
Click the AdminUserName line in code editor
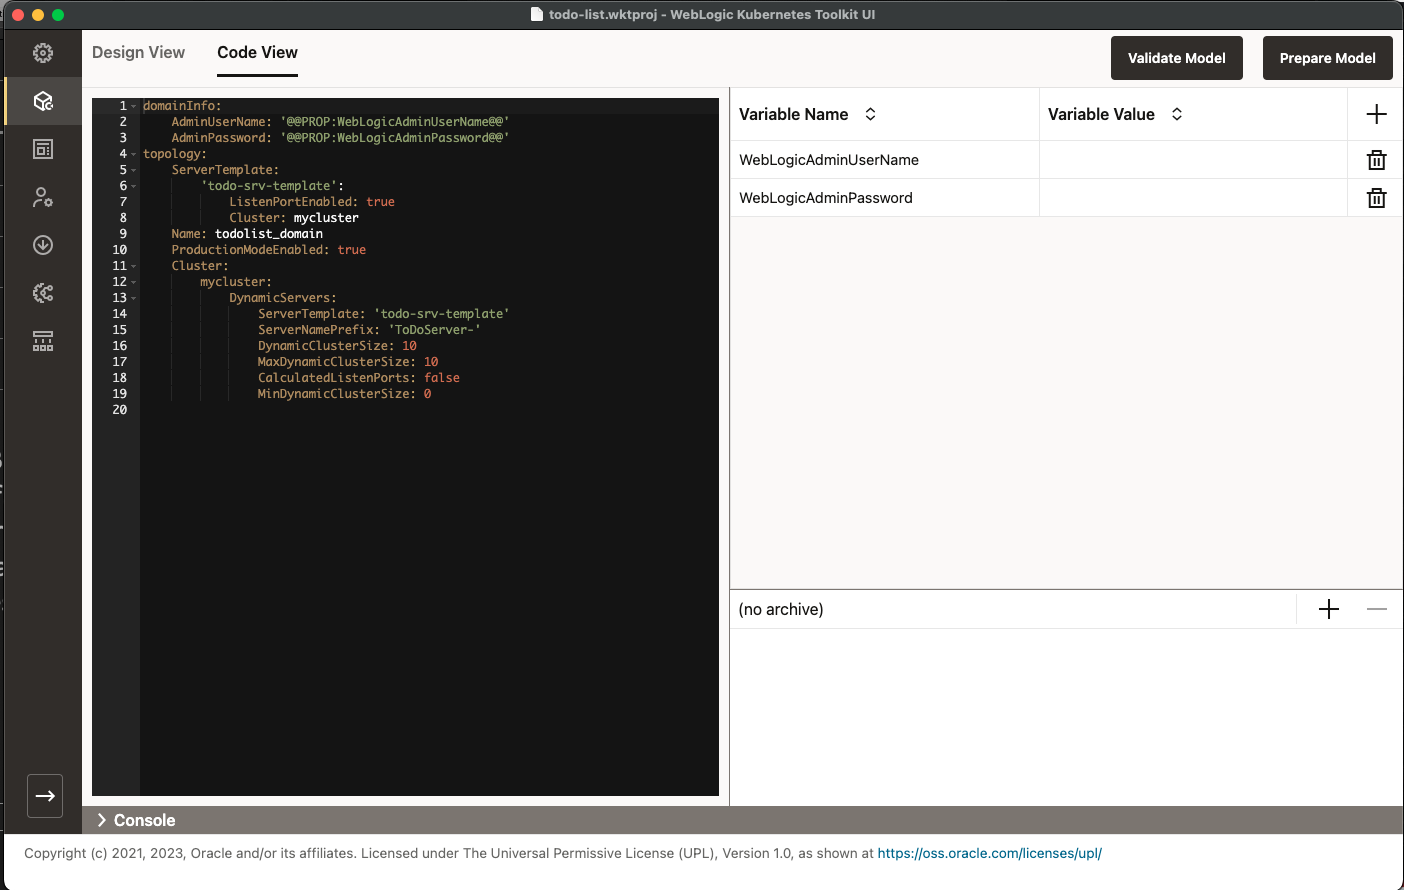[340, 122]
